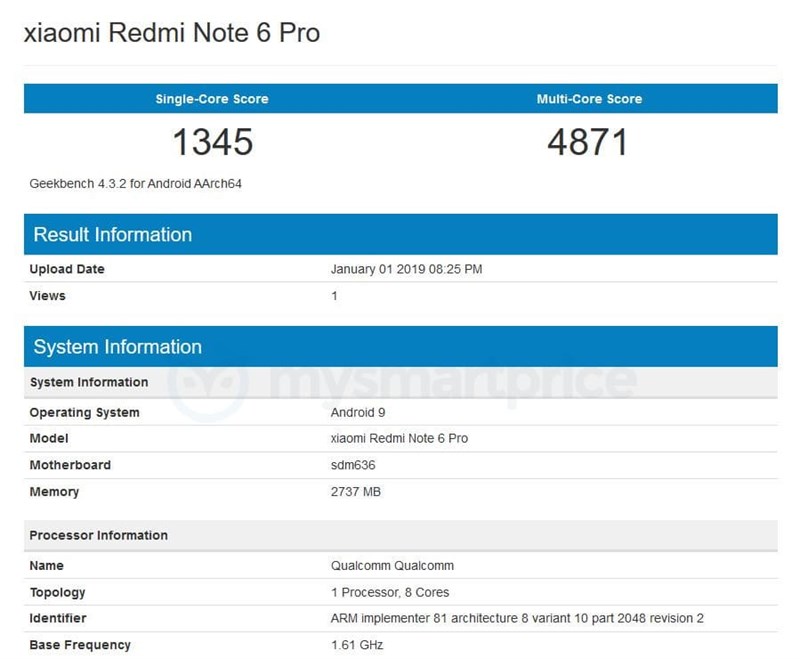Select the Android 9 value
The height and width of the screenshot is (659, 800).
coord(358,412)
